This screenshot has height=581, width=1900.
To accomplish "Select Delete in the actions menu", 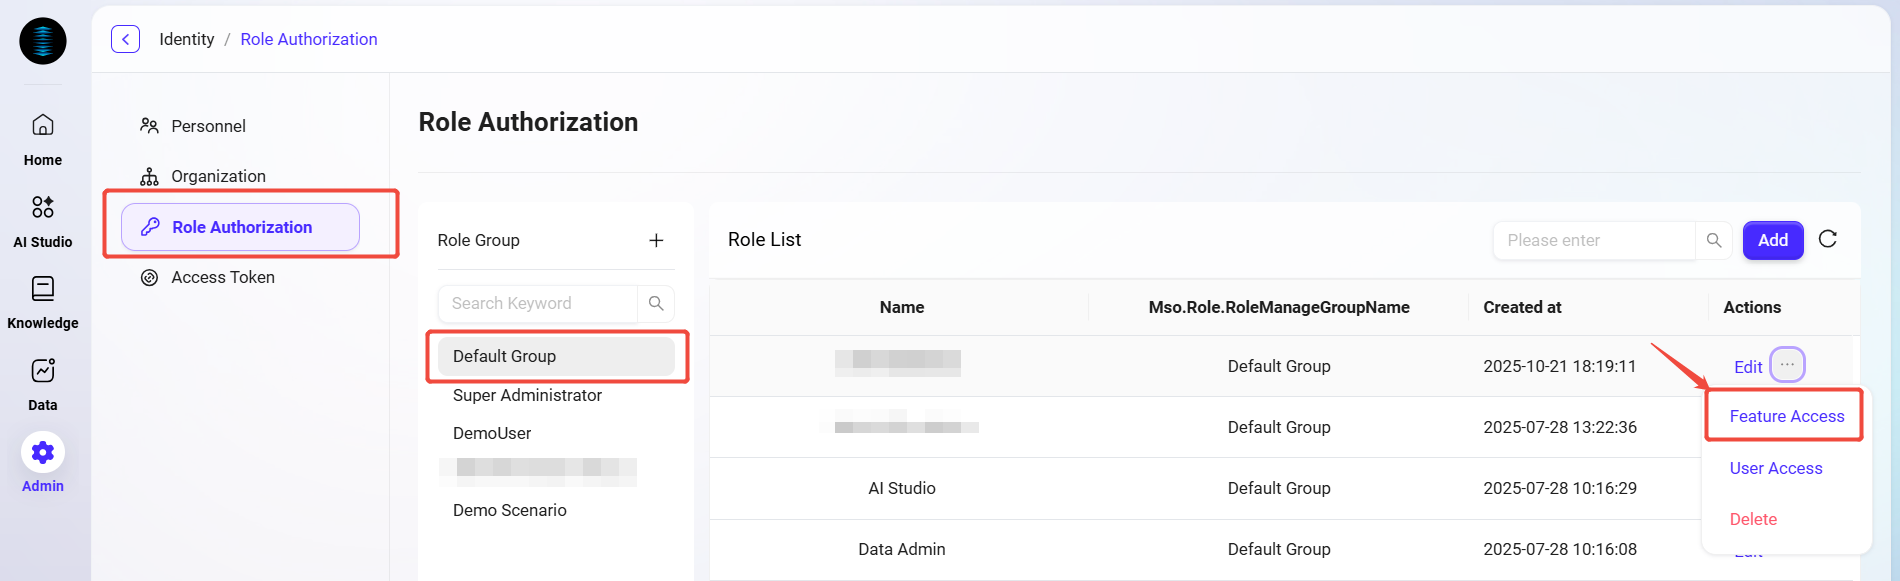I will coord(1753,519).
